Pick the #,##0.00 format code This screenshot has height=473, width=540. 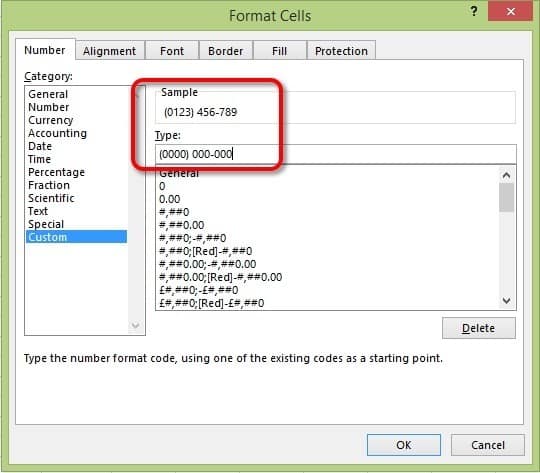pyautogui.click(x=182, y=225)
